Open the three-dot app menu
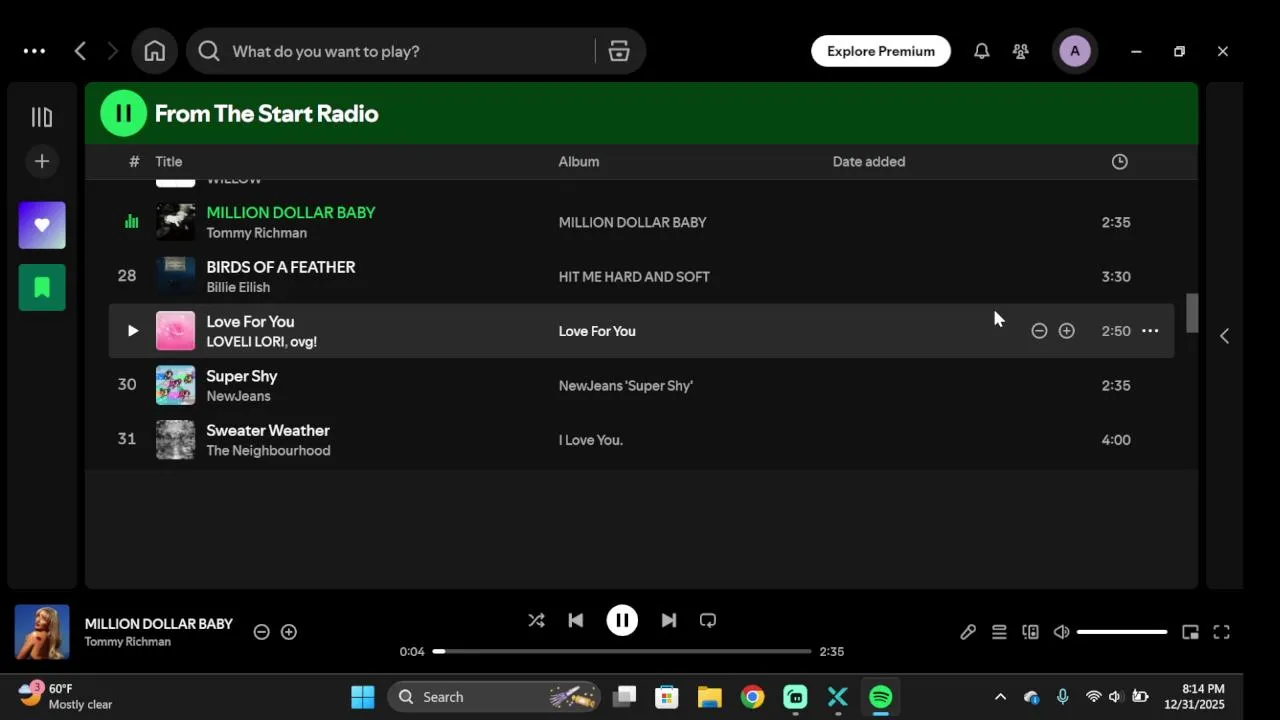1280x720 pixels. tap(34, 51)
